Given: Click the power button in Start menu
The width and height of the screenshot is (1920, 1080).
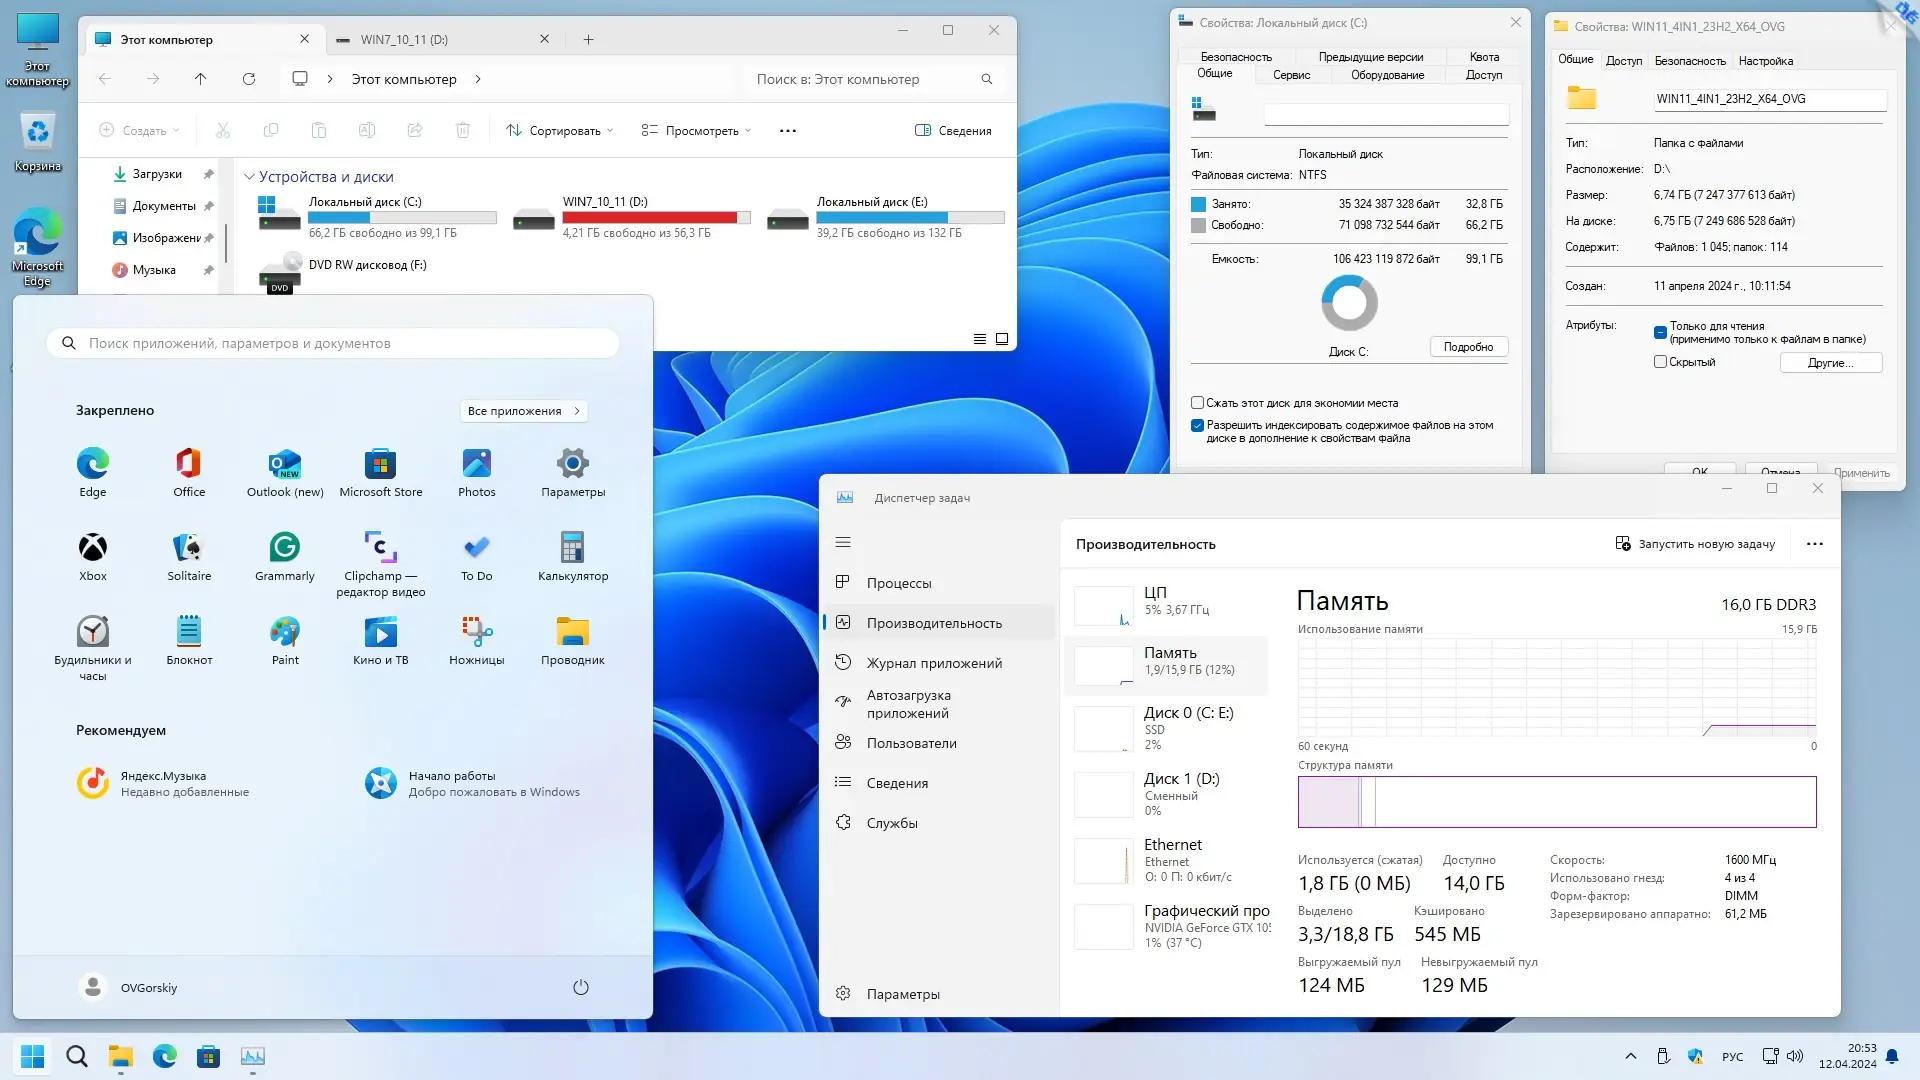Looking at the screenshot, I should click(x=580, y=988).
